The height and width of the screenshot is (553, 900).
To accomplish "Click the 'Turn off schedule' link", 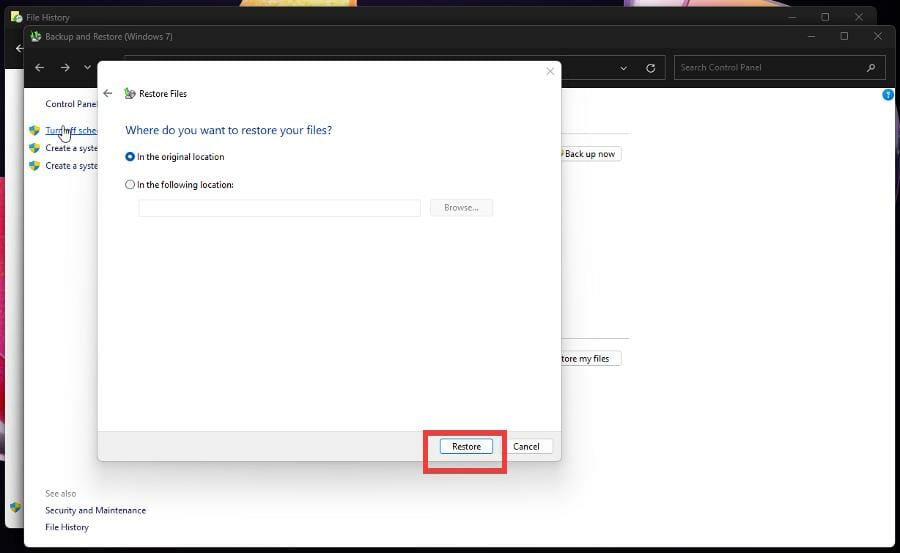I will point(71,130).
